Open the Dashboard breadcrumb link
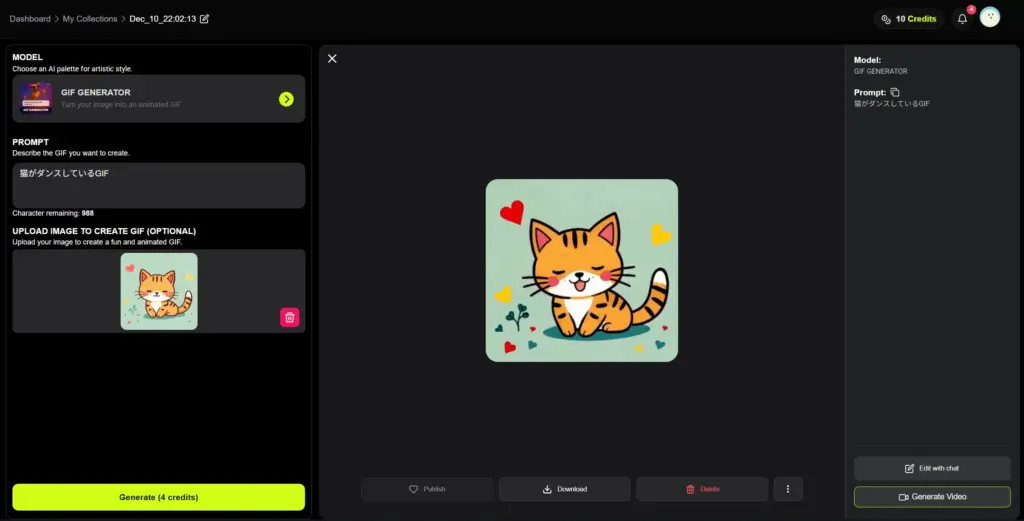Screen dimensions: 1024x521 [x=30, y=19]
